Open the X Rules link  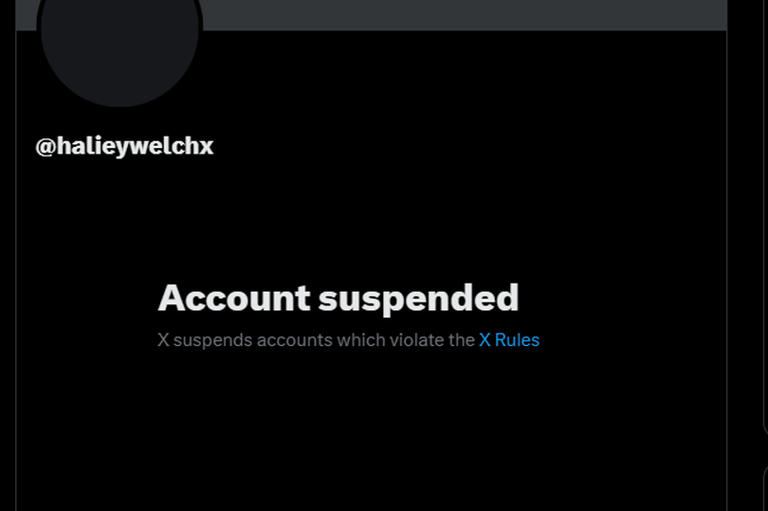click(x=509, y=340)
